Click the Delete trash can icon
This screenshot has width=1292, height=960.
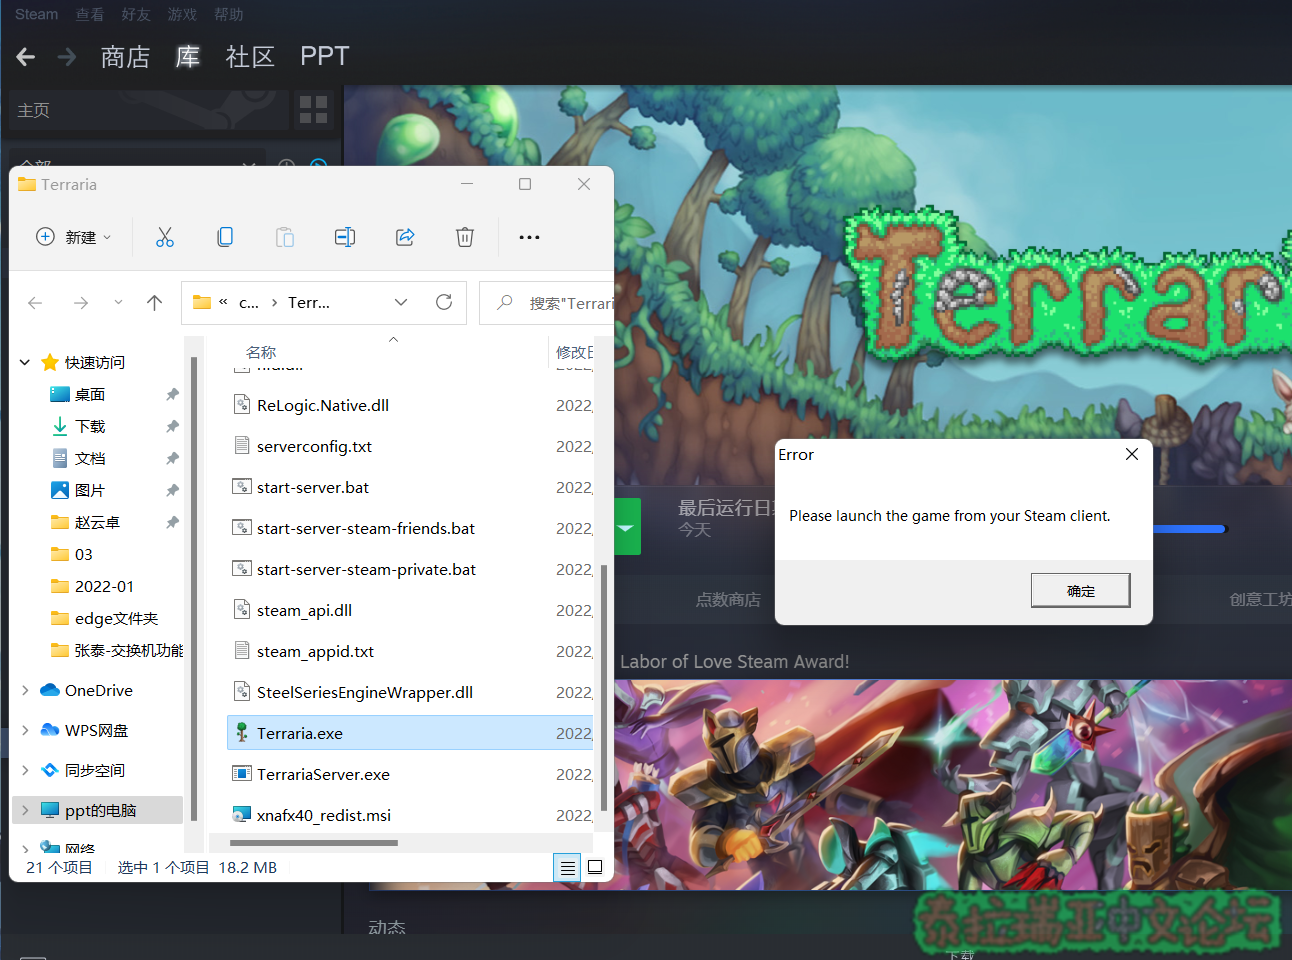[465, 237]
